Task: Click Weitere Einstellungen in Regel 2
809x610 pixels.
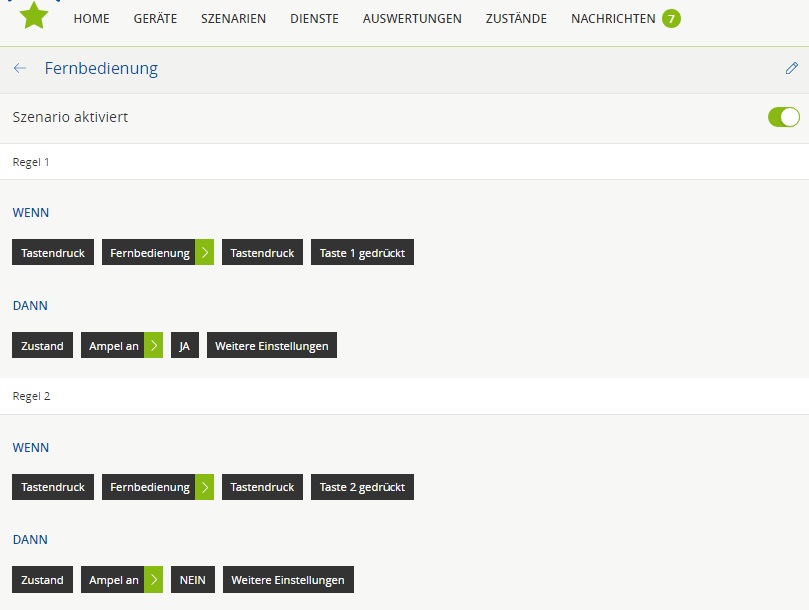Action: pyautogui.click(x=288, y=580)
